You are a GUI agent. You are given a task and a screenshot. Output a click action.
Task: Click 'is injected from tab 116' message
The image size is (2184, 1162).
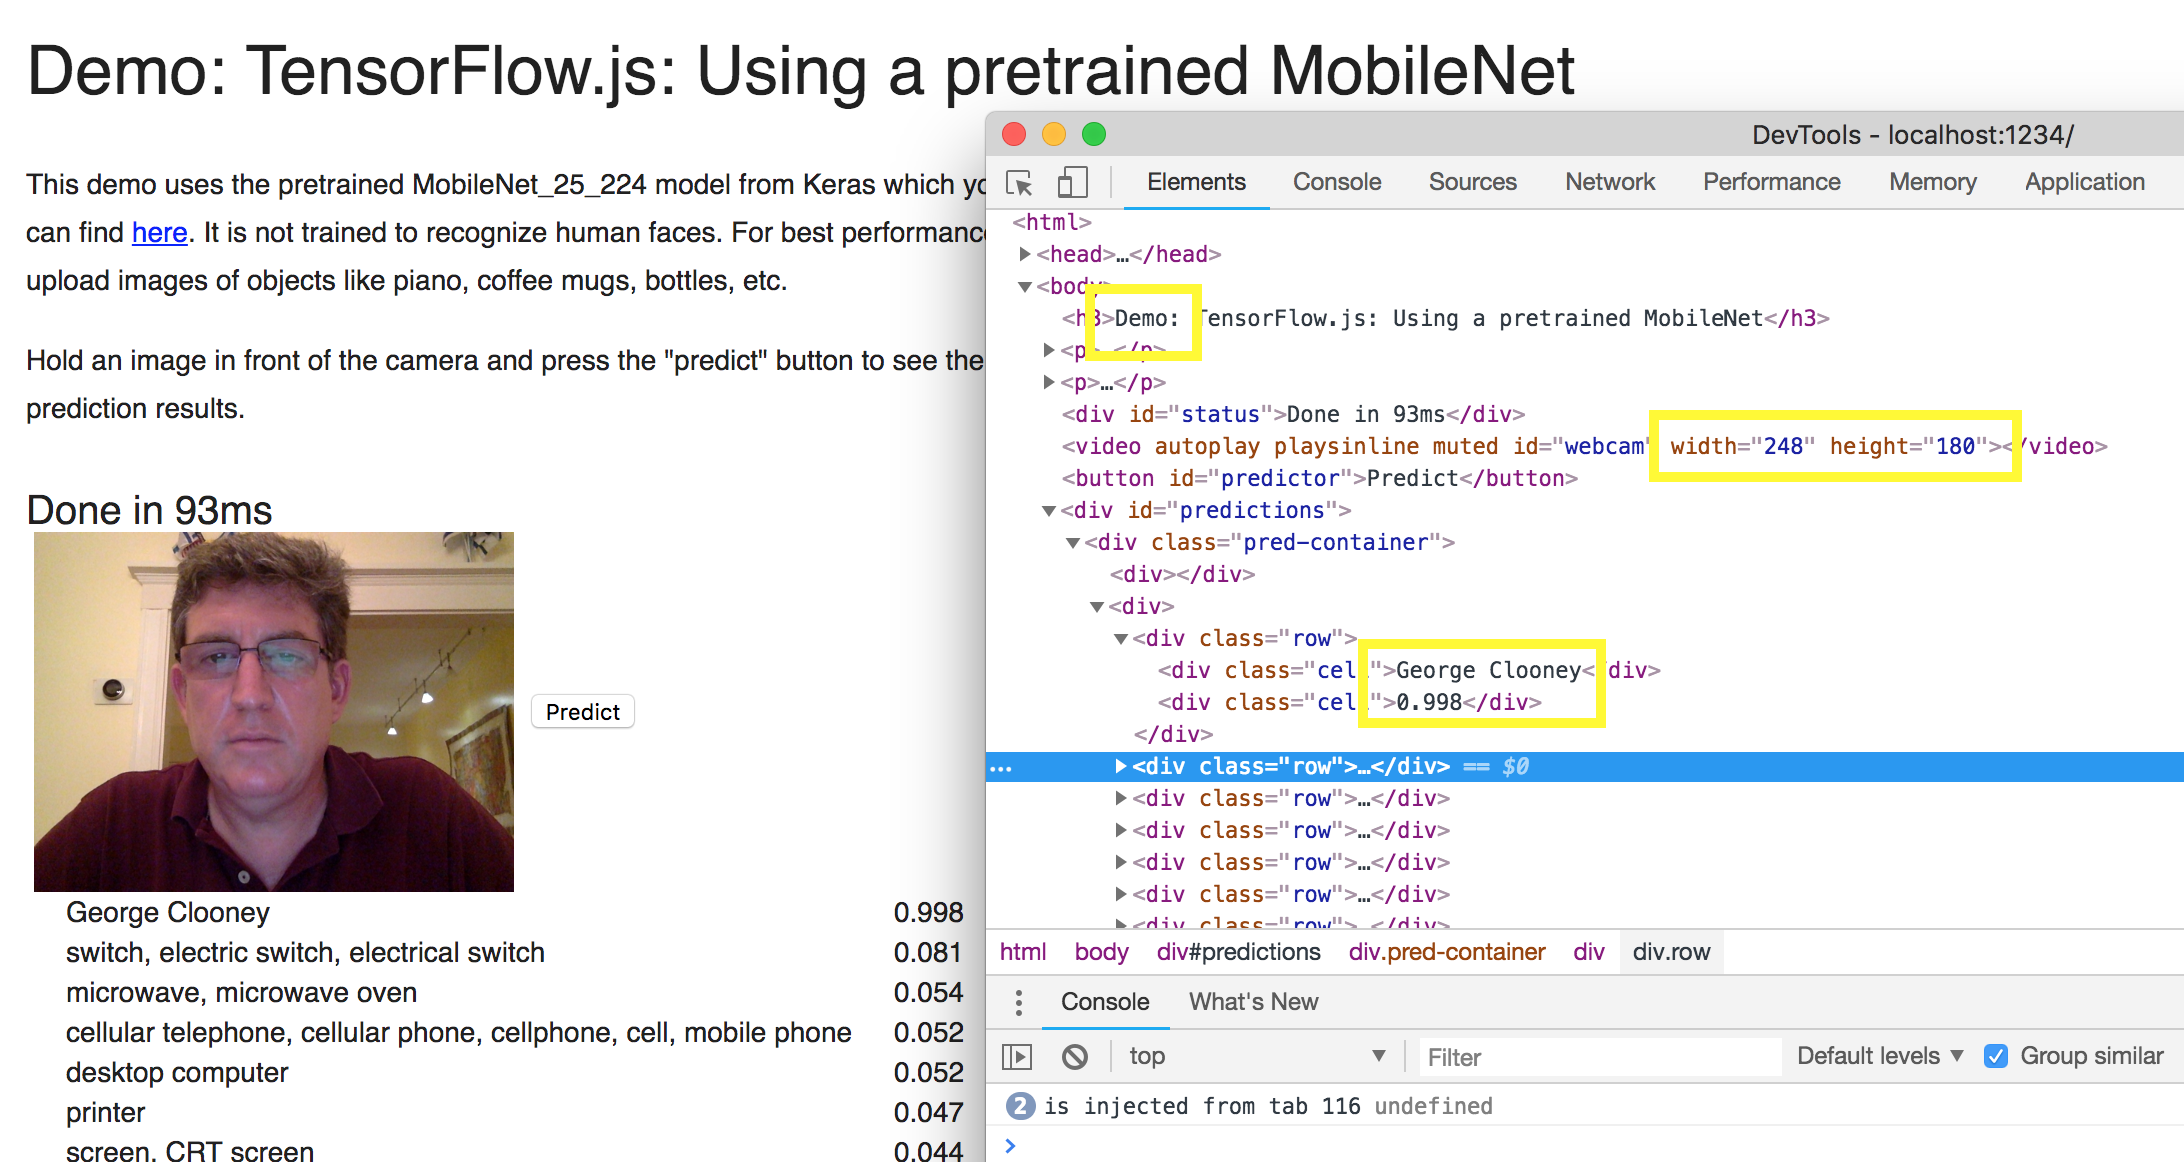pos(1202,1106)
